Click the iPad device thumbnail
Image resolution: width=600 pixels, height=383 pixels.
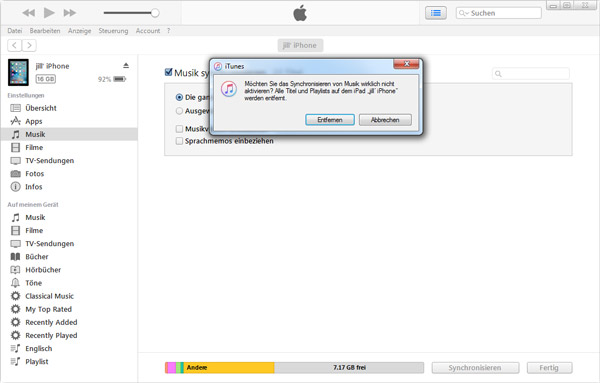click(18, 72)
